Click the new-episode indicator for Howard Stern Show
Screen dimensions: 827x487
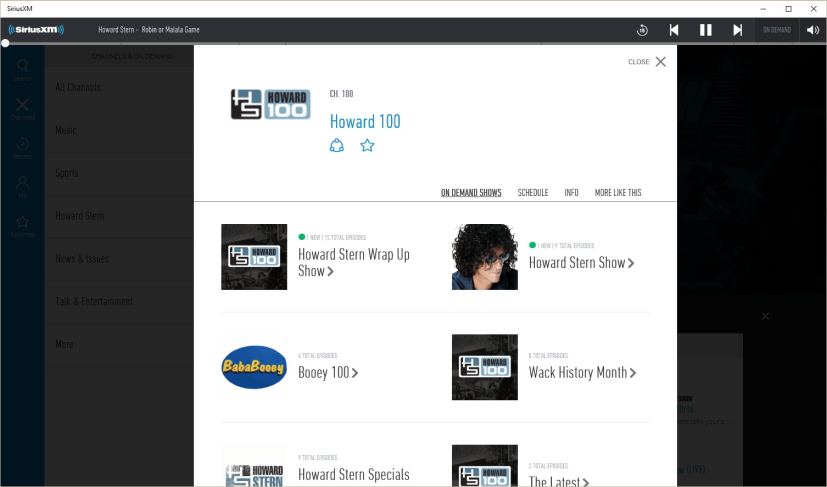(532, 245)
